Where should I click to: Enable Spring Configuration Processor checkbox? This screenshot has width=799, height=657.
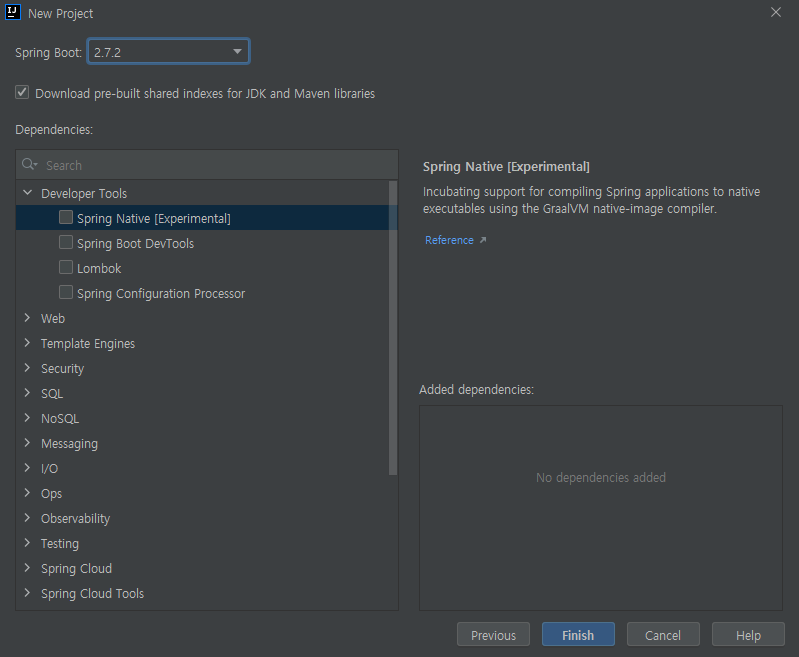point(66,293)
